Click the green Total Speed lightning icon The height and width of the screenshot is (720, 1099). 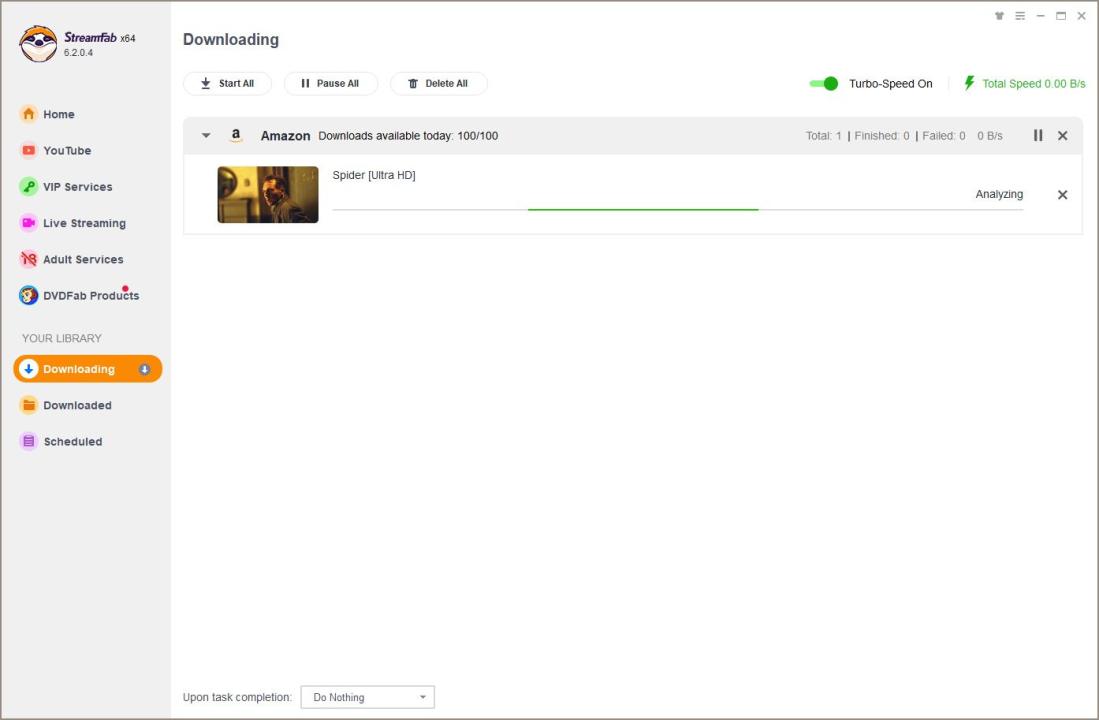tap(969, 83)
